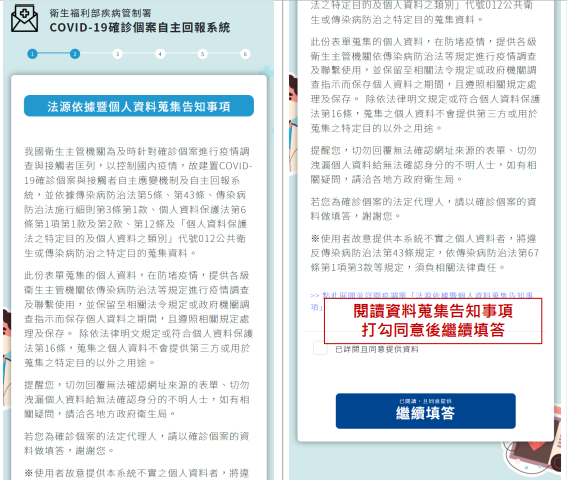Click the 已詳閱且同意提供資料 label text
The width and height of the screenshot is (567, 480).
point(377,349)
